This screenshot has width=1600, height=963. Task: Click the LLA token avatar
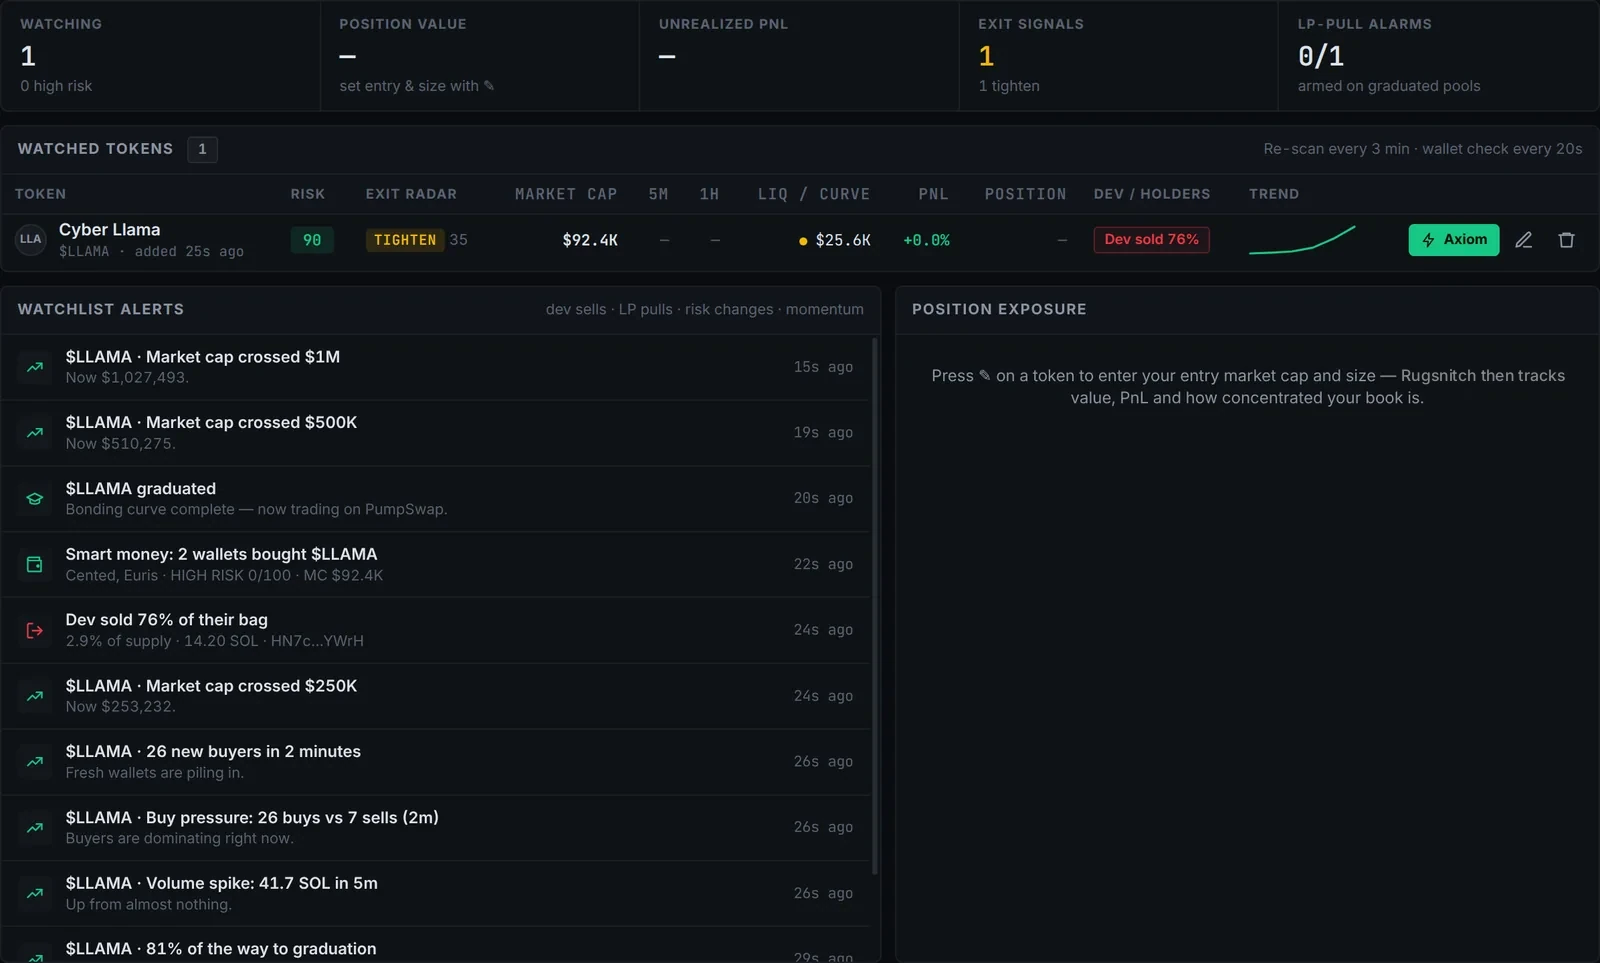tap(31, 240)
